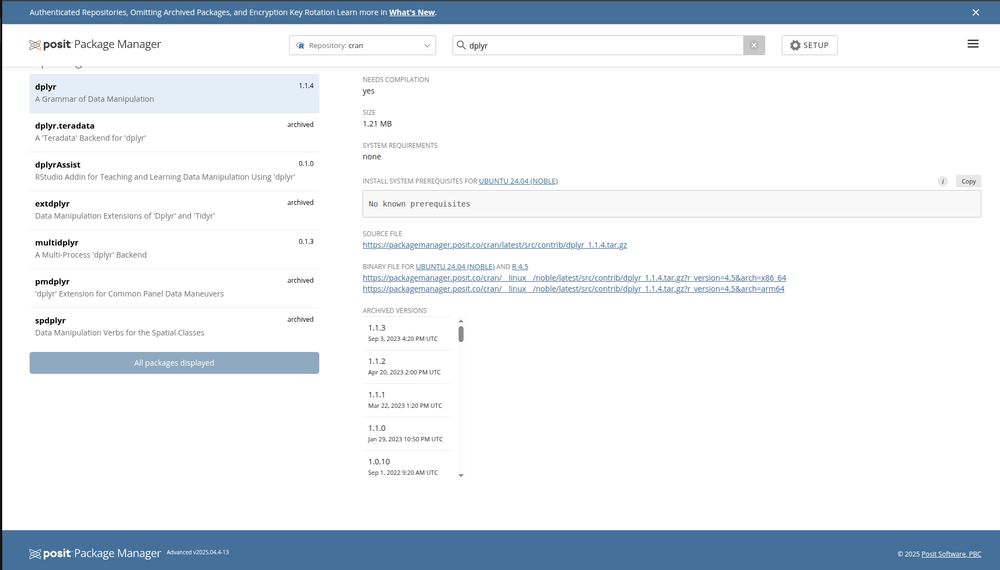Screen dimensions: 1000x570
Task: Open Ubuntu 24.04 (Noble) prerequisites link
Action: coord(518,181)
